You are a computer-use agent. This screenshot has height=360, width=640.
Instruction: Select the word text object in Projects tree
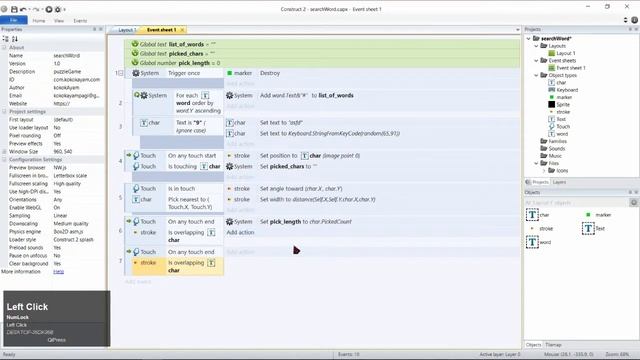tap(558, 134)
